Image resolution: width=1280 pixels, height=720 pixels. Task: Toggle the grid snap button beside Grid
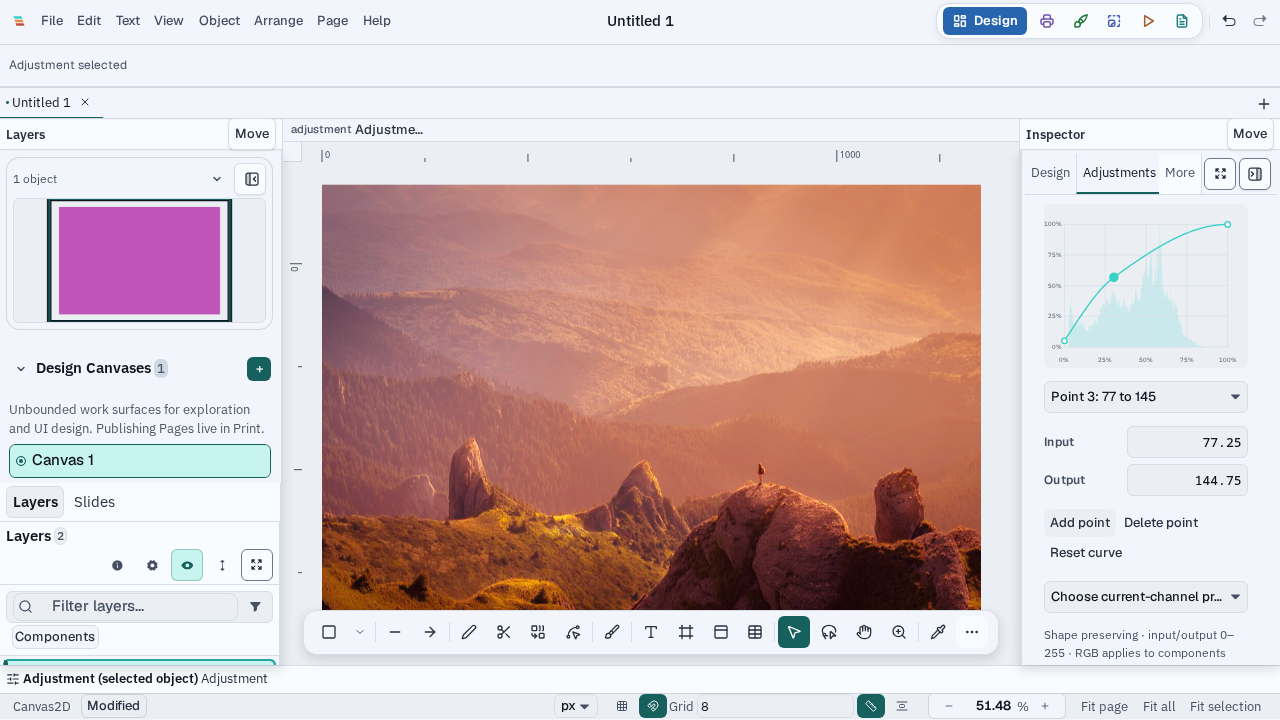(x=653, y=706)
